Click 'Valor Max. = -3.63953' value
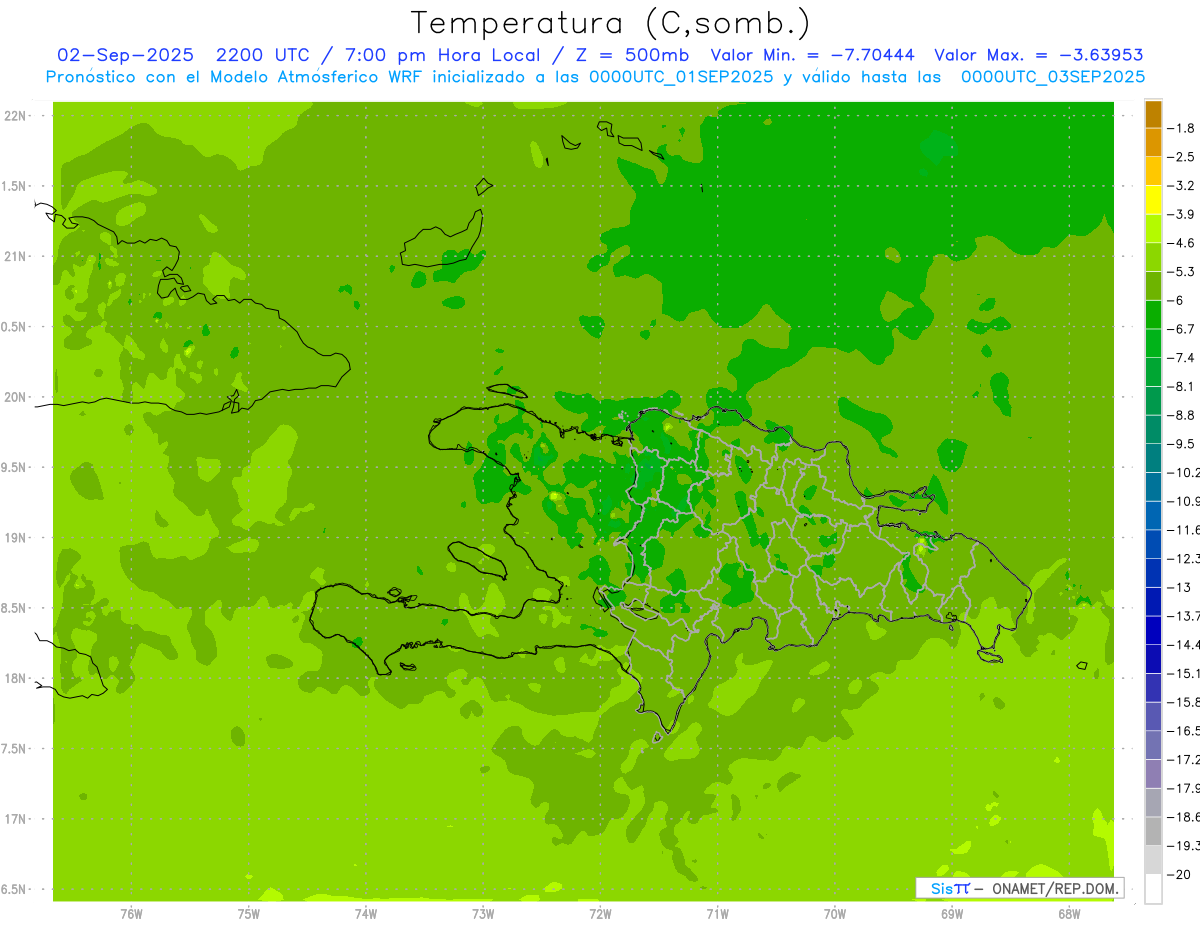 tap(1039, 55)
